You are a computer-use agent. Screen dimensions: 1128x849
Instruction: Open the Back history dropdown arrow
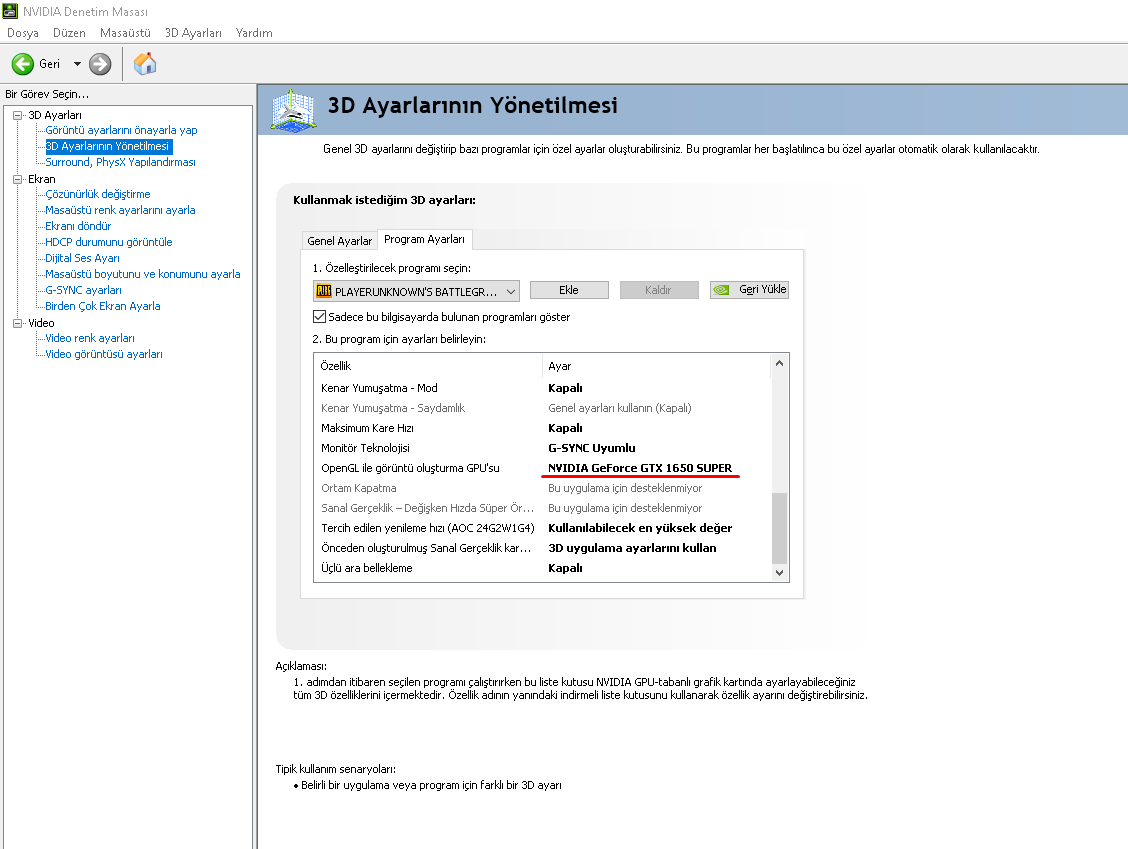point(77,64)
